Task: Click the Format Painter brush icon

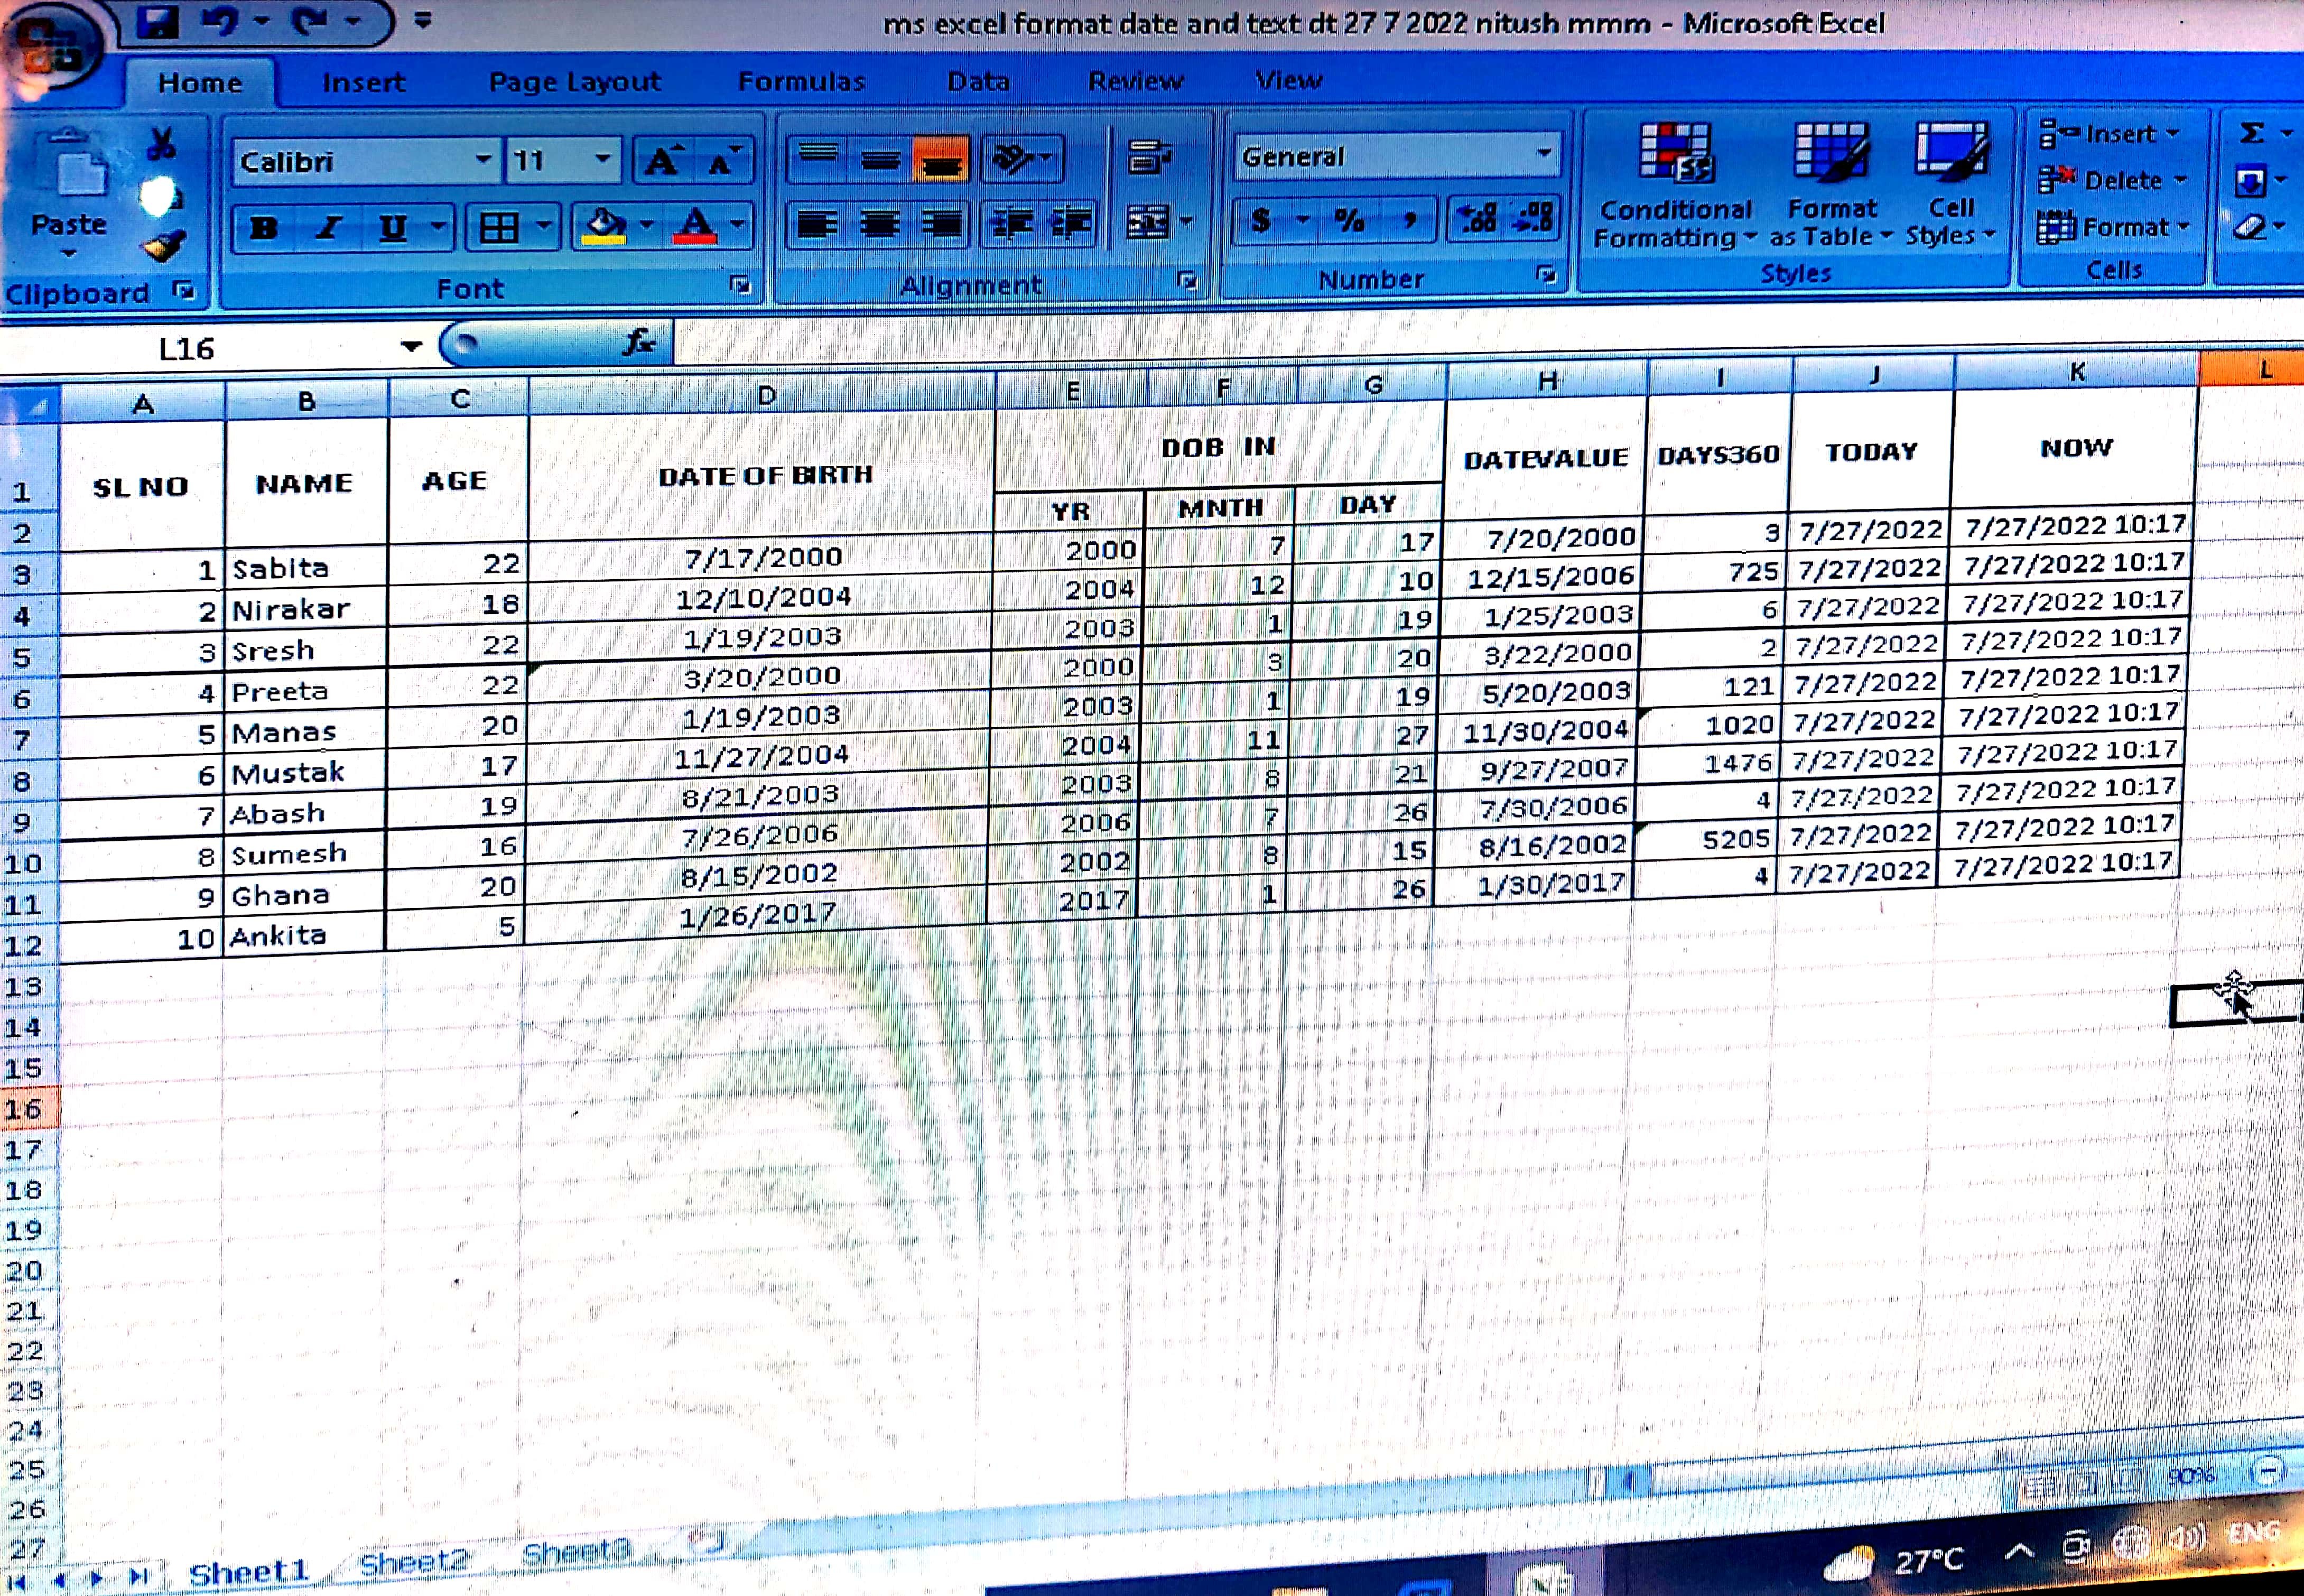Action: (x=163, y=245)
